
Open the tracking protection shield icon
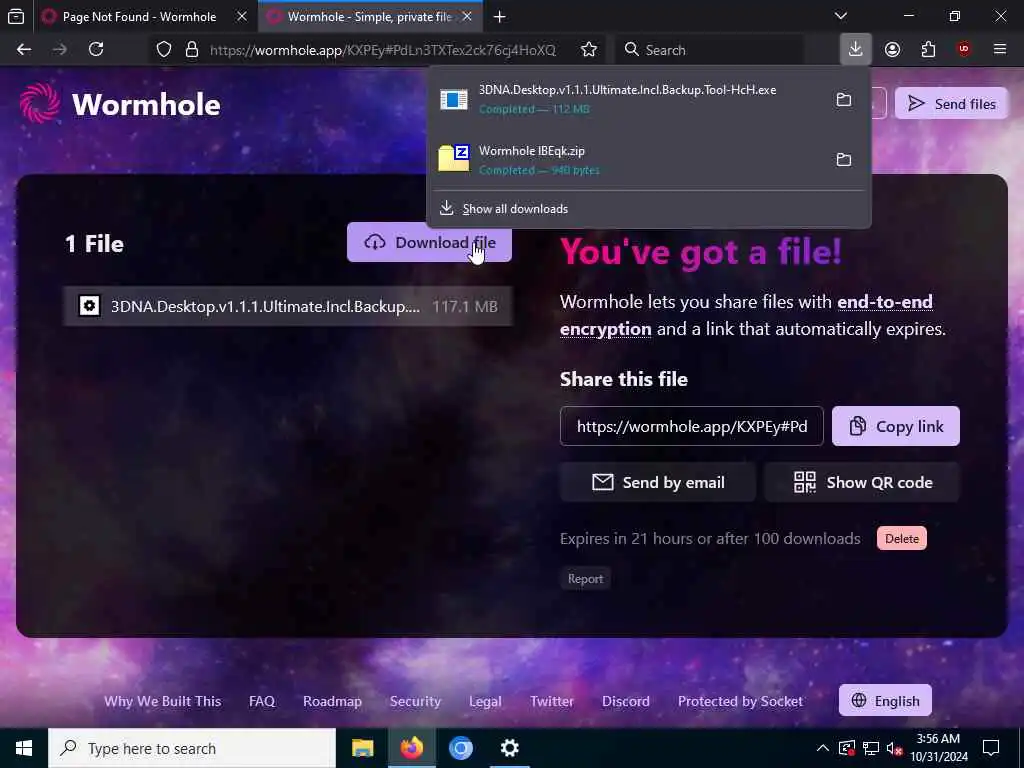164,50
